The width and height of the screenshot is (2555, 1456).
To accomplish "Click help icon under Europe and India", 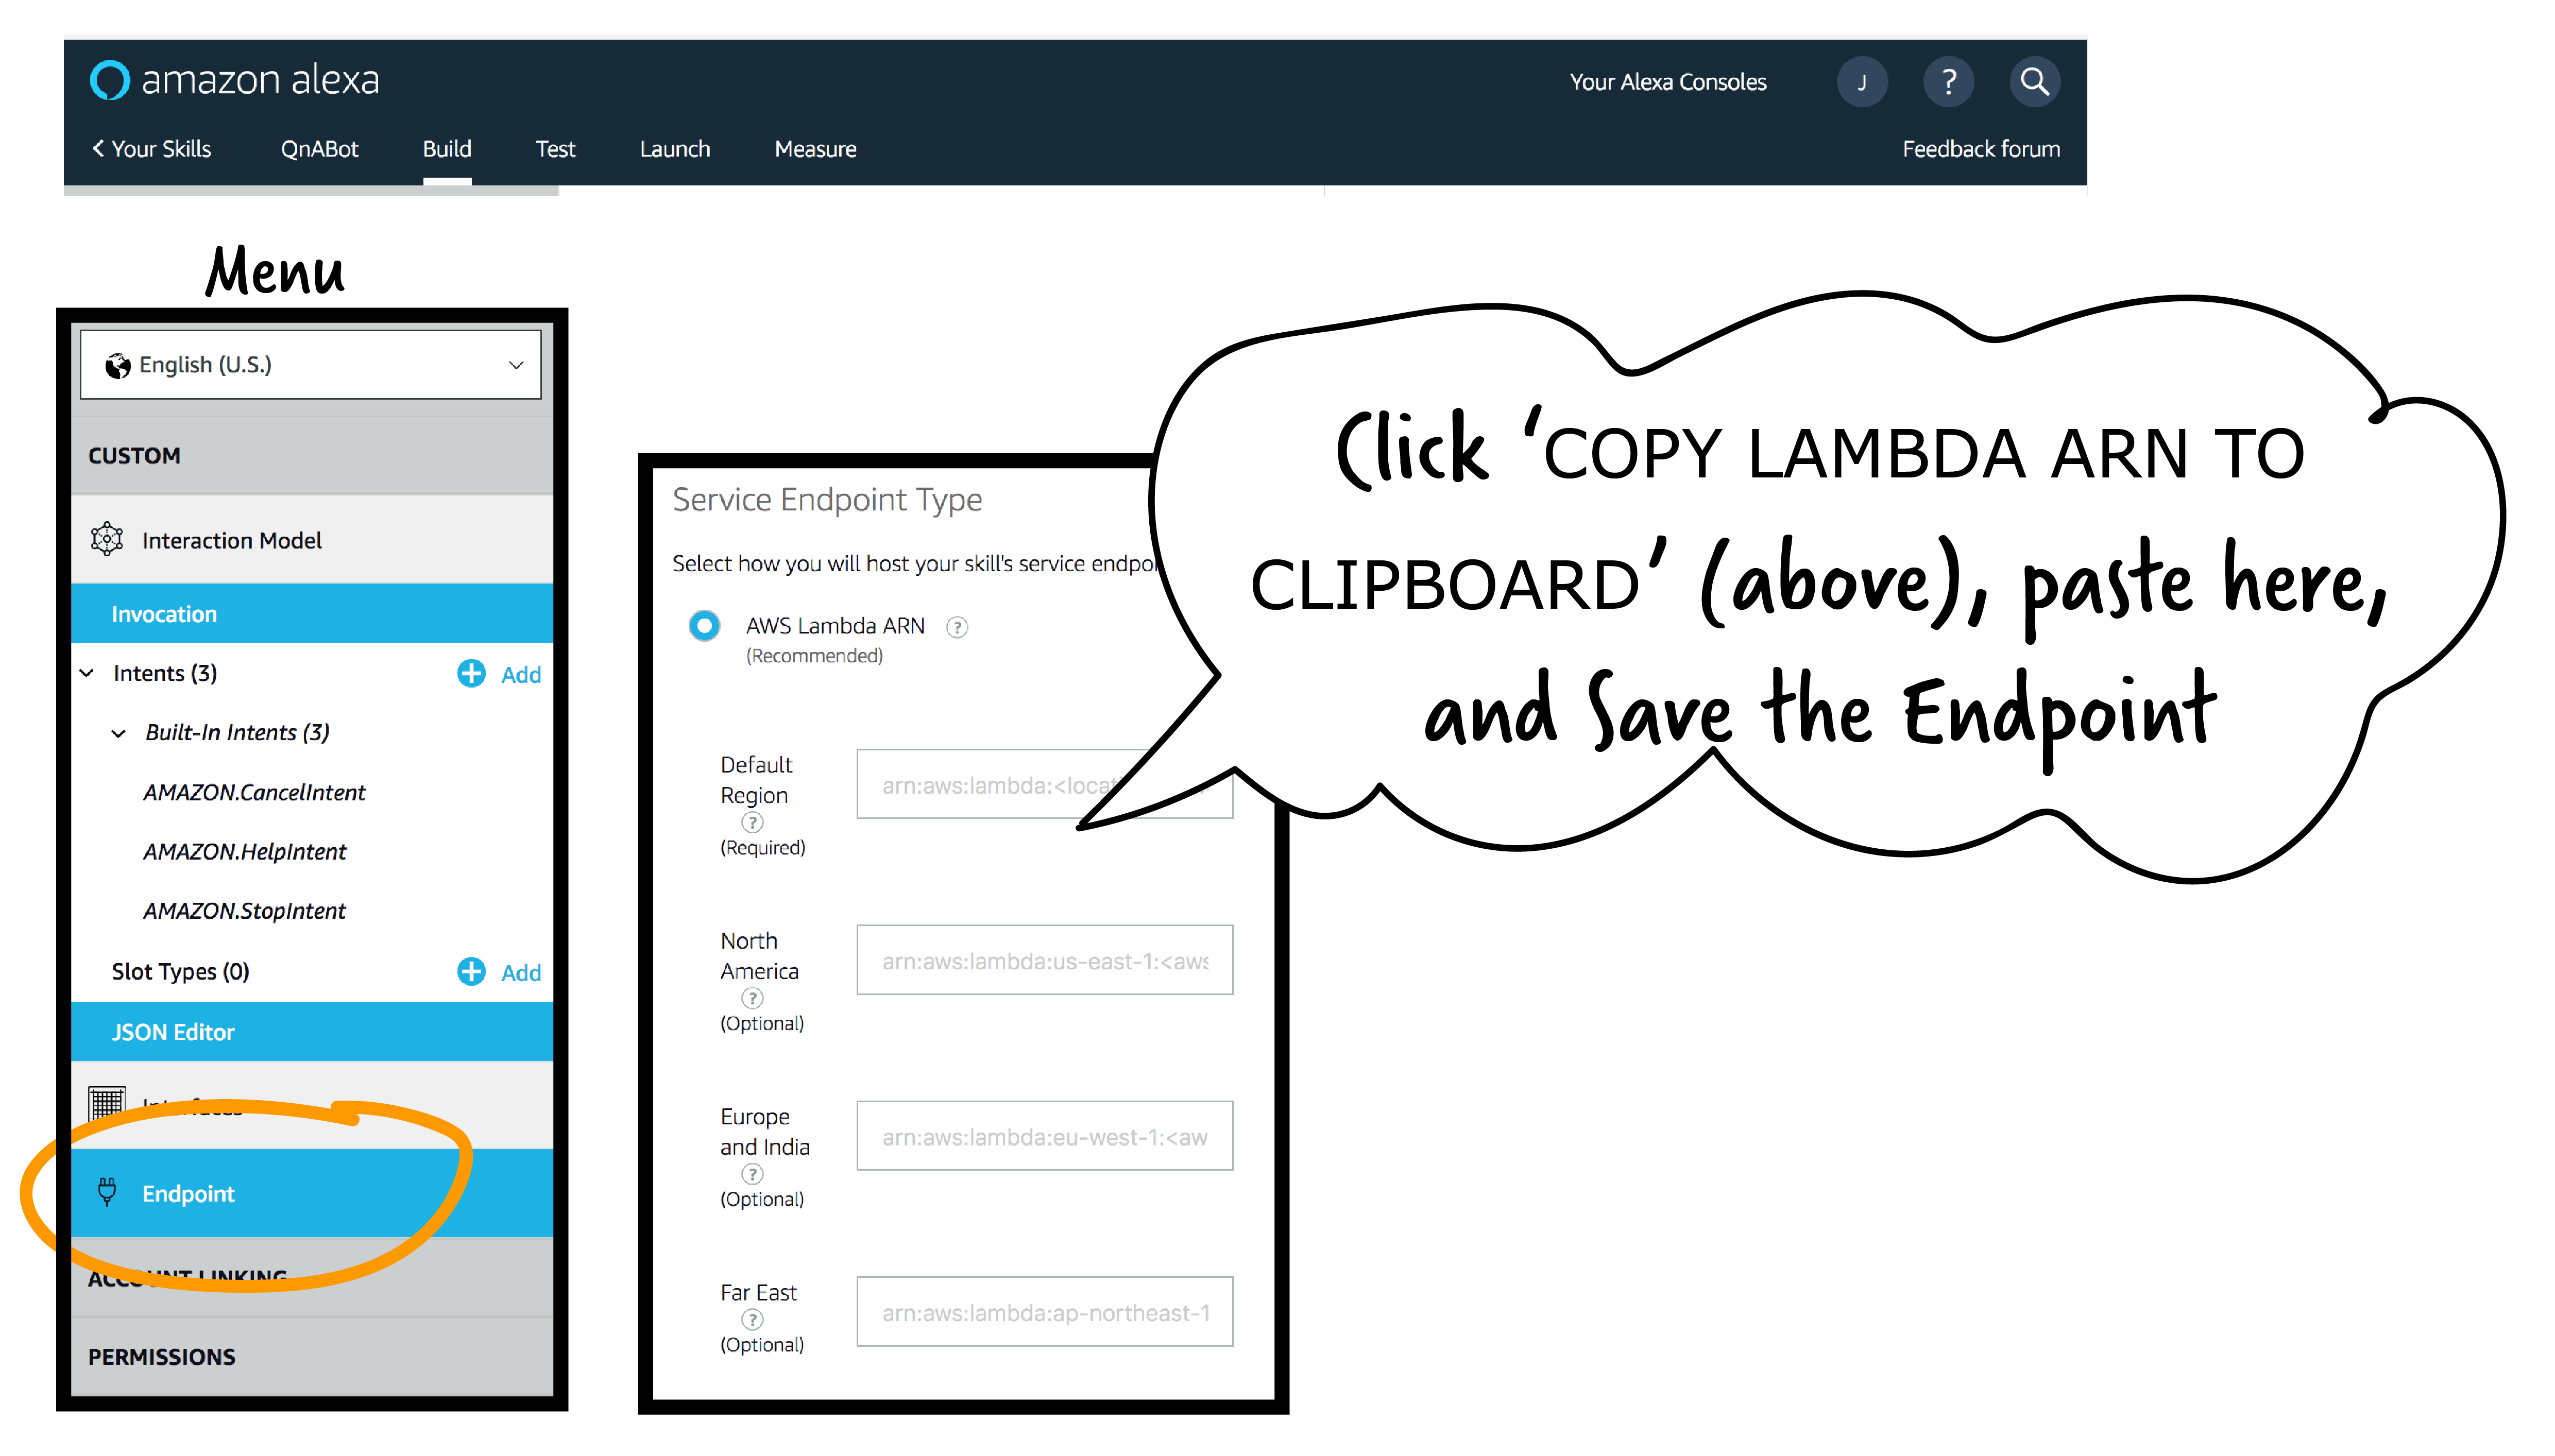I will tap(752, 1174).
